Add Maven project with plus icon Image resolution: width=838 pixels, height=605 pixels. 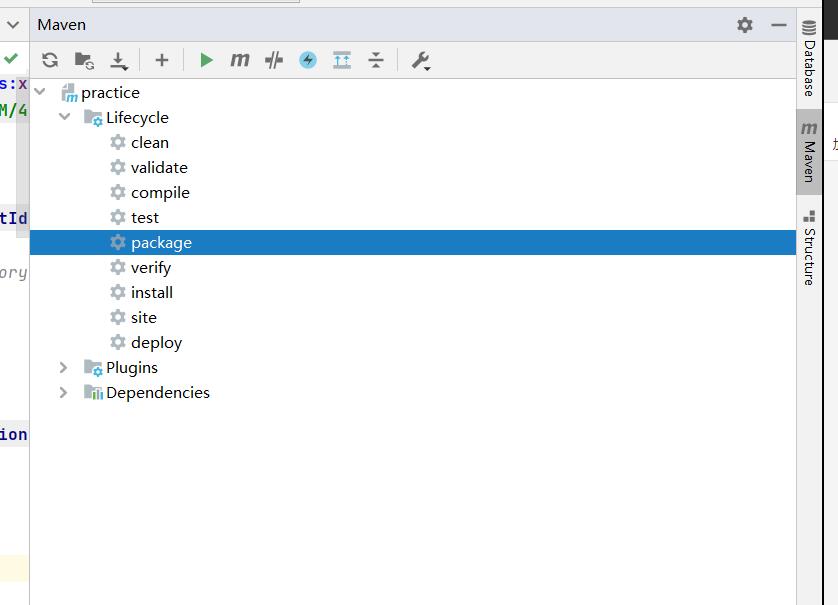(161, 60)
